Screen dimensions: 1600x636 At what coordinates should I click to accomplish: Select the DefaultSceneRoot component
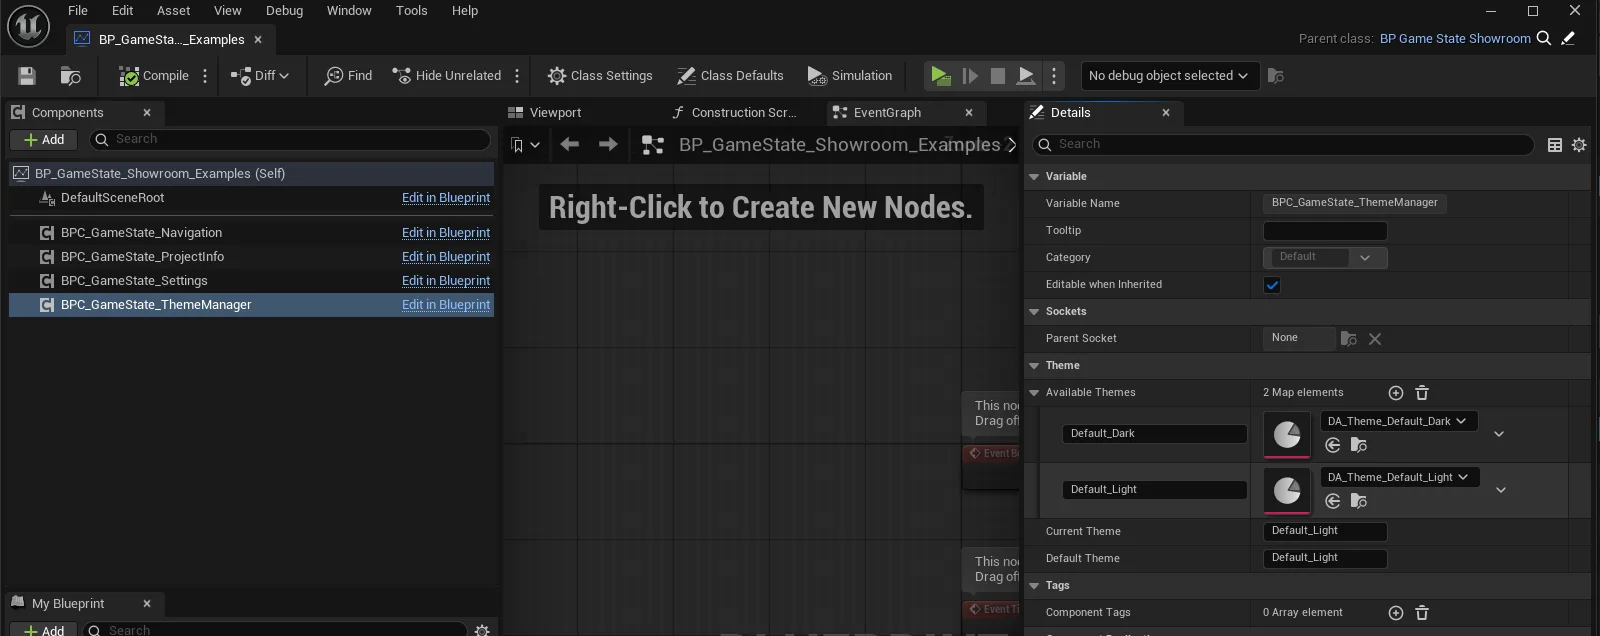(x=112, y=198)
